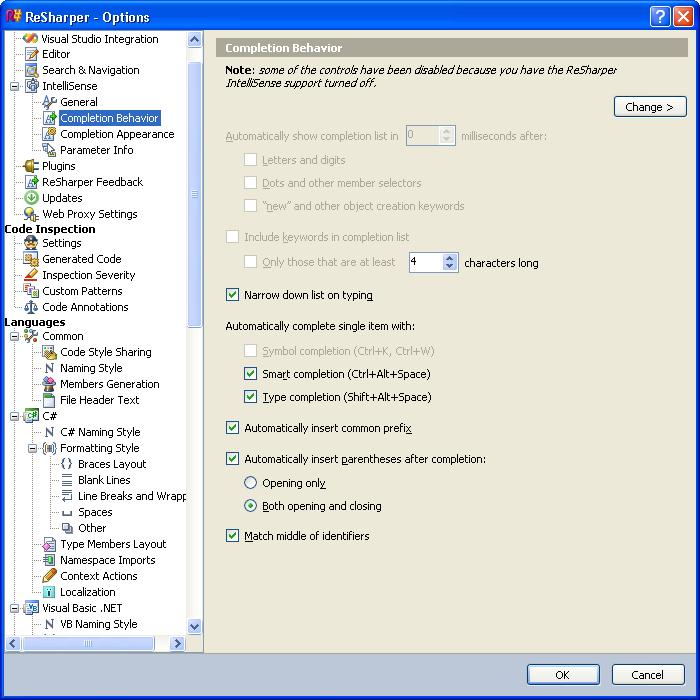
Task: Collapse the Visual Basic .NET node
Action: point(14,608)
